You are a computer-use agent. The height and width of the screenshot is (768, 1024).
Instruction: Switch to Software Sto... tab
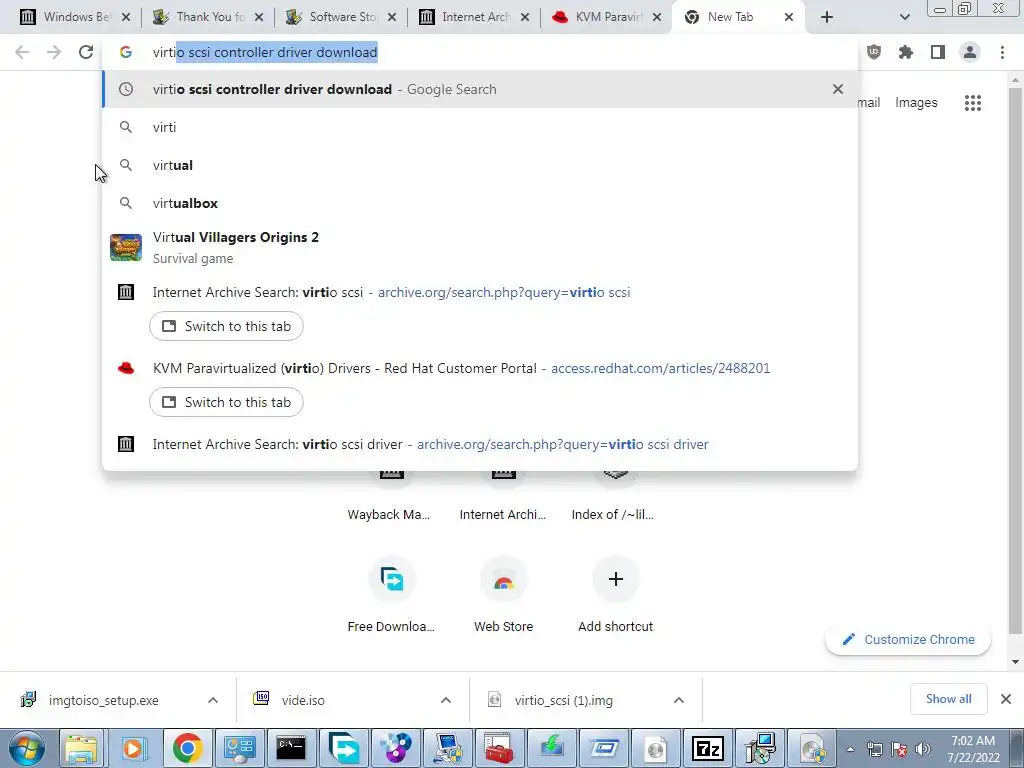341,17
